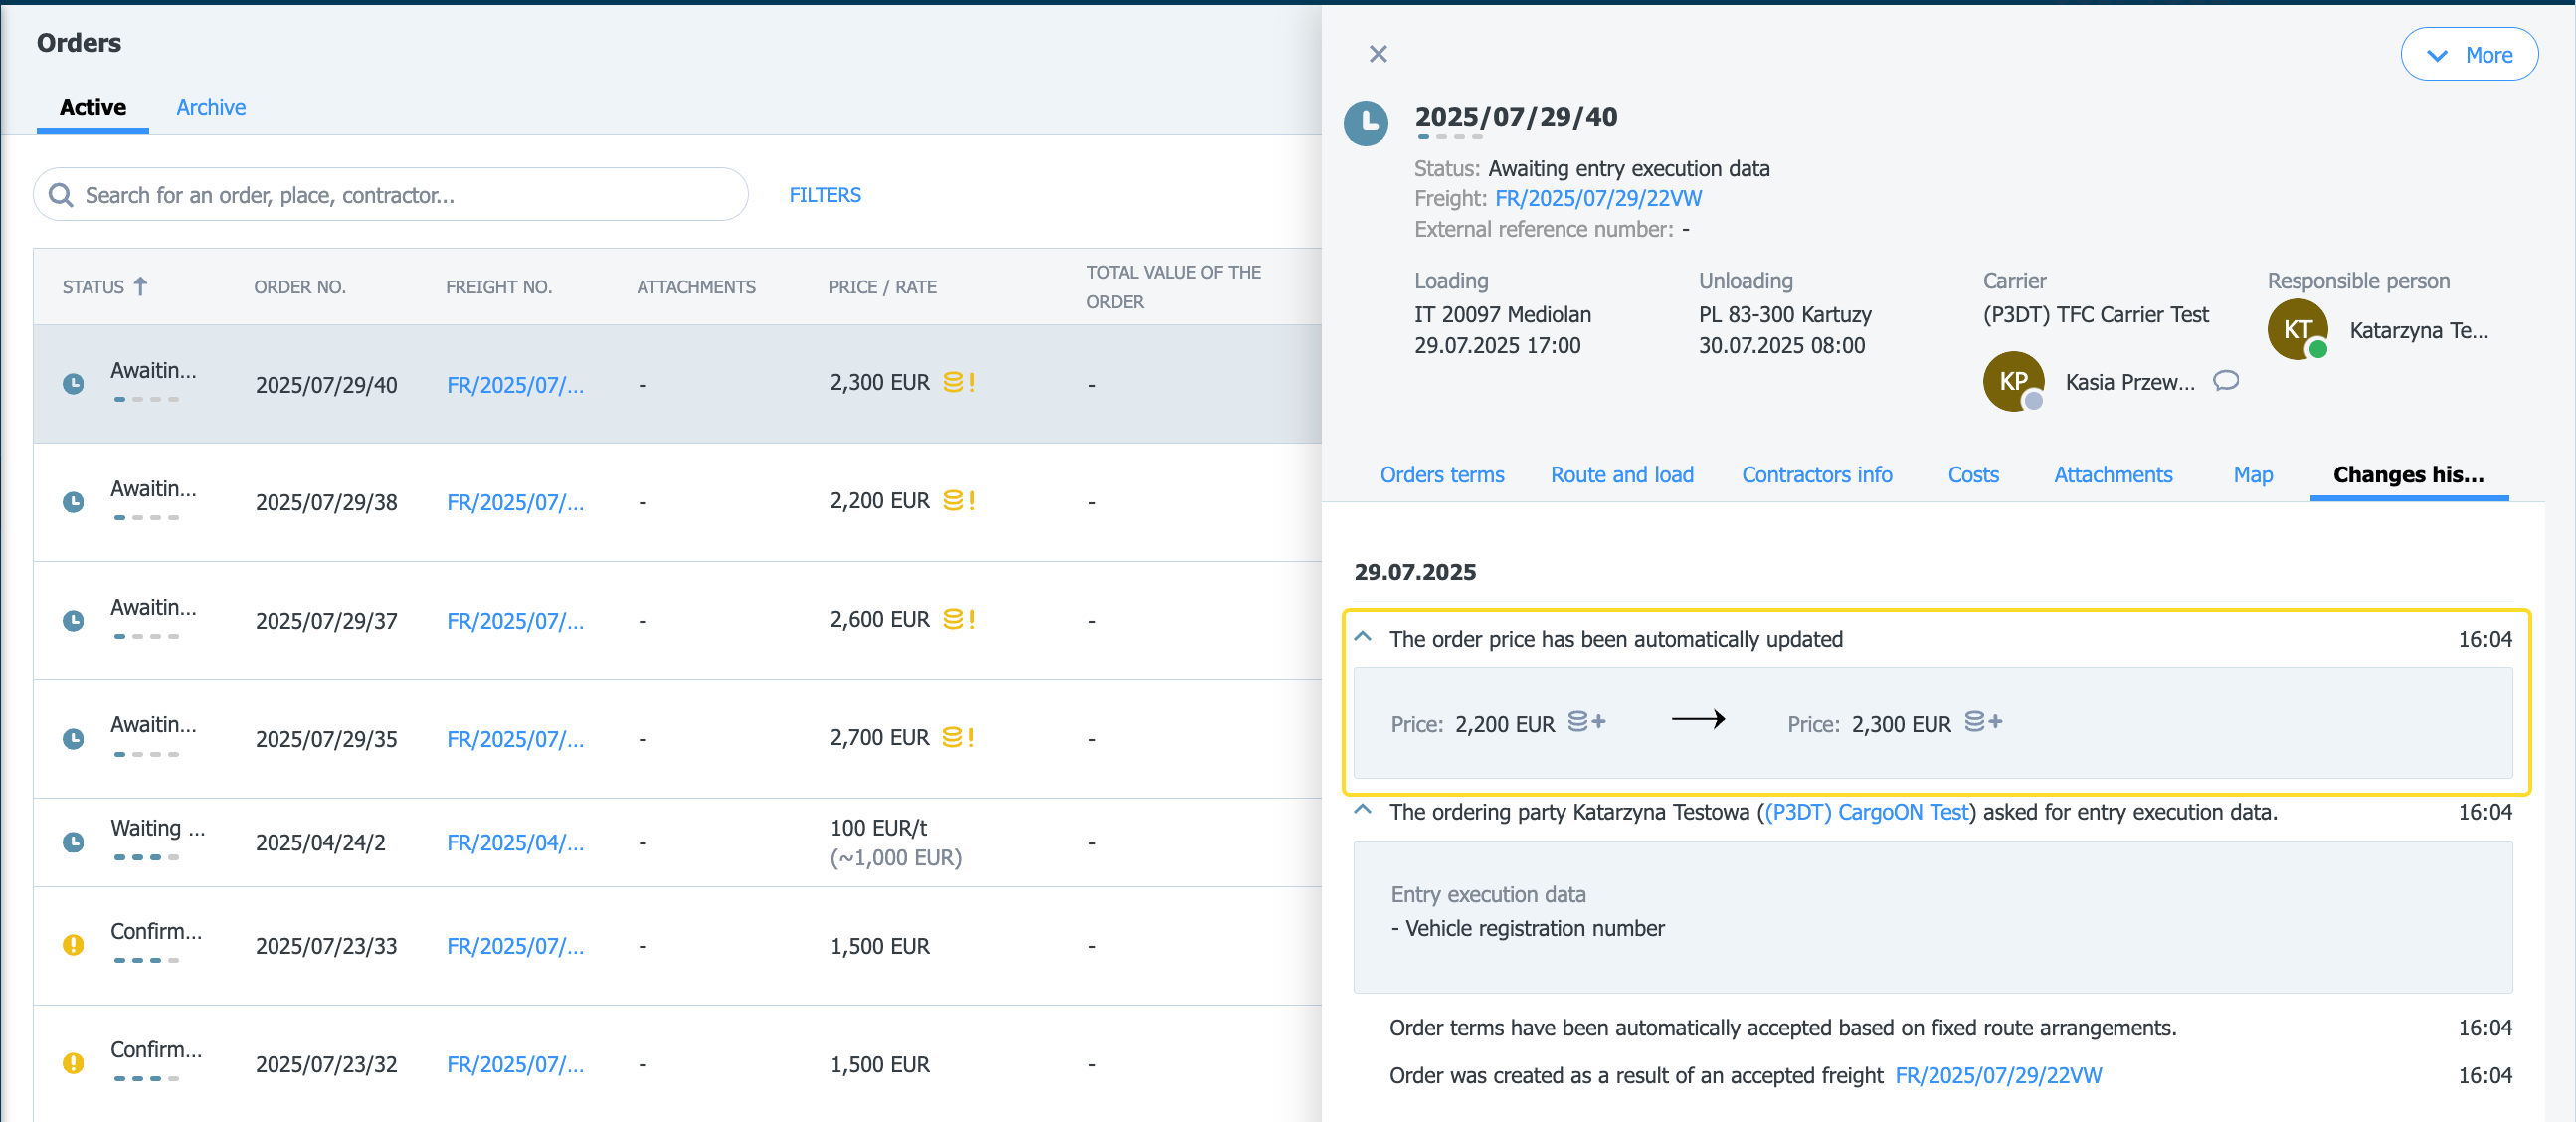Screen dimensions: 2576x1122
Task: Open the More dropdown menu
Action: 2468,55
